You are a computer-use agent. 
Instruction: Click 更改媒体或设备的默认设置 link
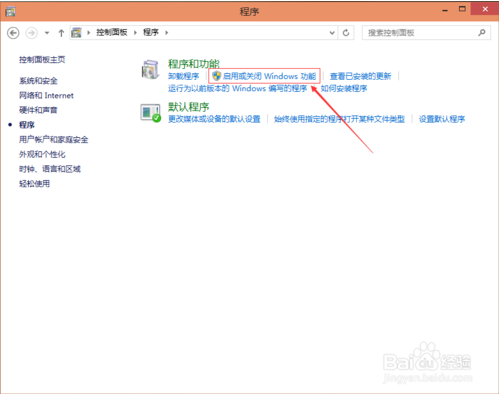pos(214,119)
